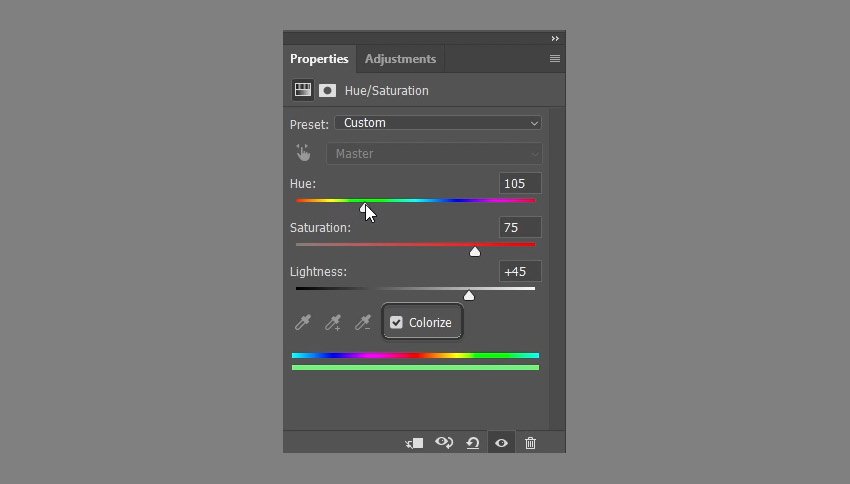Collapse the panel with double arrows

click(x=555, y=38)
